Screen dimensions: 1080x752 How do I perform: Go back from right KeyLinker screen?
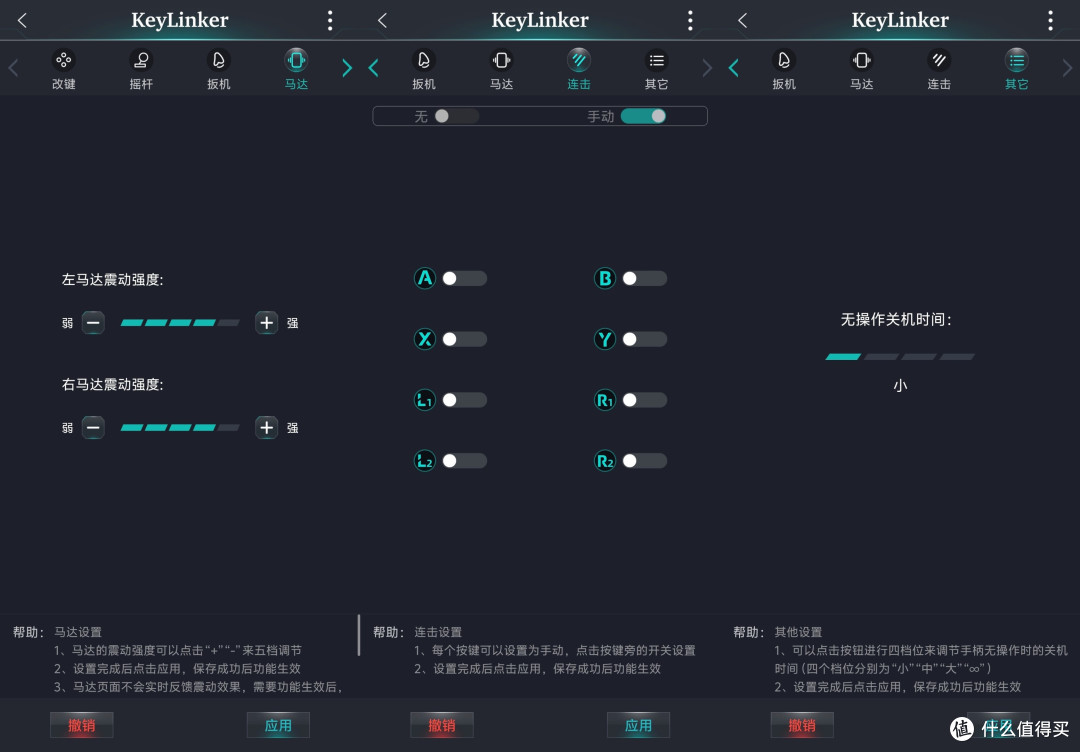click(742, 20)
